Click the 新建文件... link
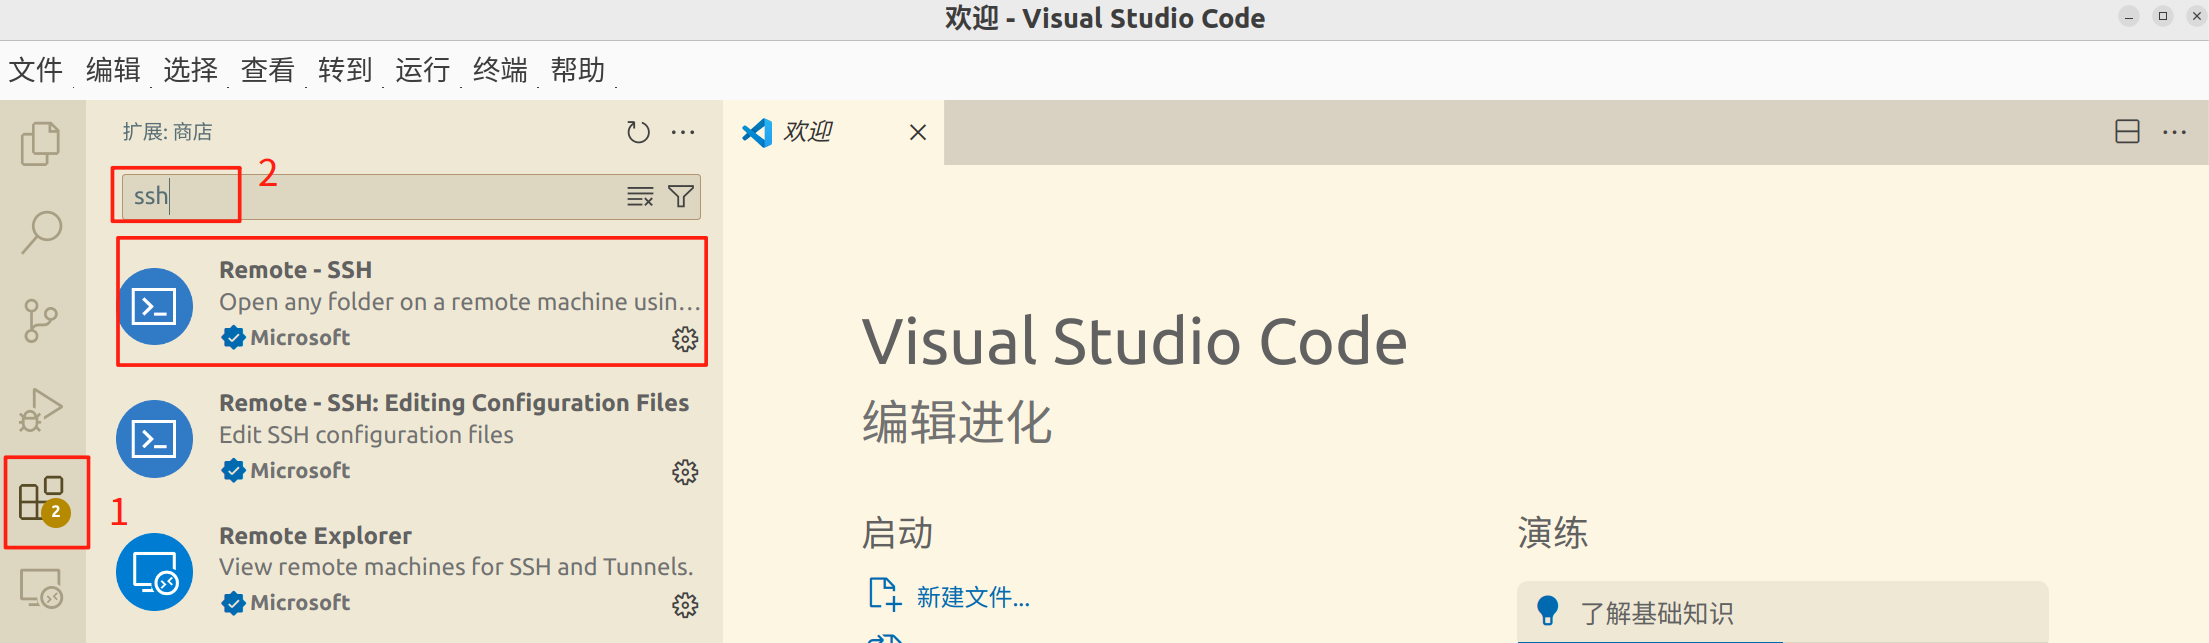Image resolution: width=2209 pixels, height=643 pixels. point(973,598)
